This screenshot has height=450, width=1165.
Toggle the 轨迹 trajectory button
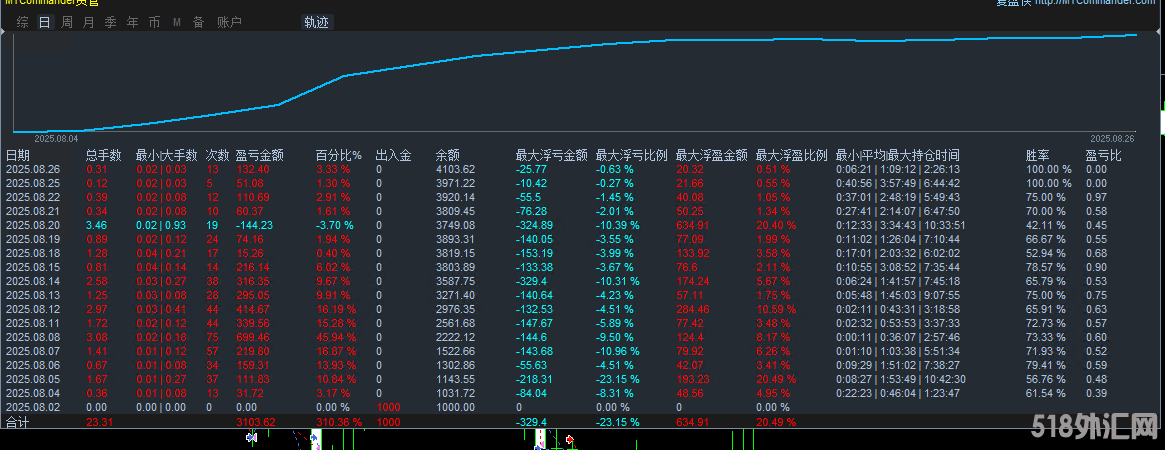pos(316,22)
